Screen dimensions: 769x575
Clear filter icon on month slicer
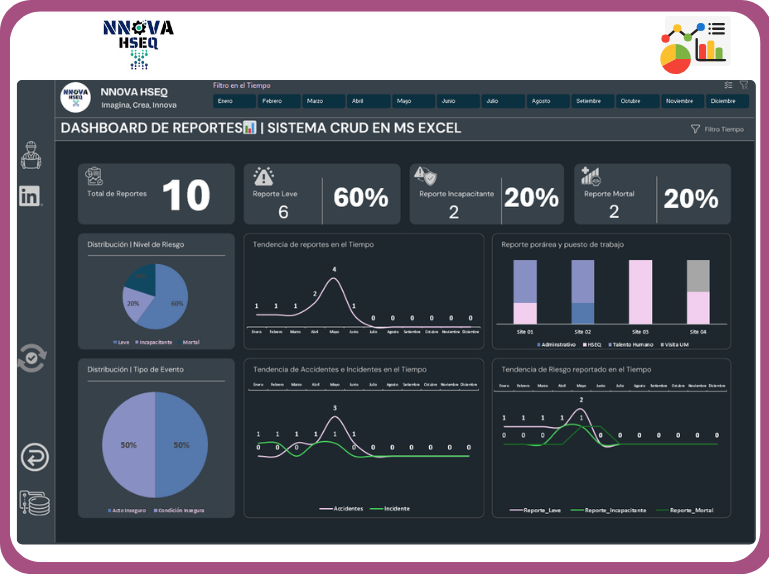pyautogui.click(x=743, y=85)
